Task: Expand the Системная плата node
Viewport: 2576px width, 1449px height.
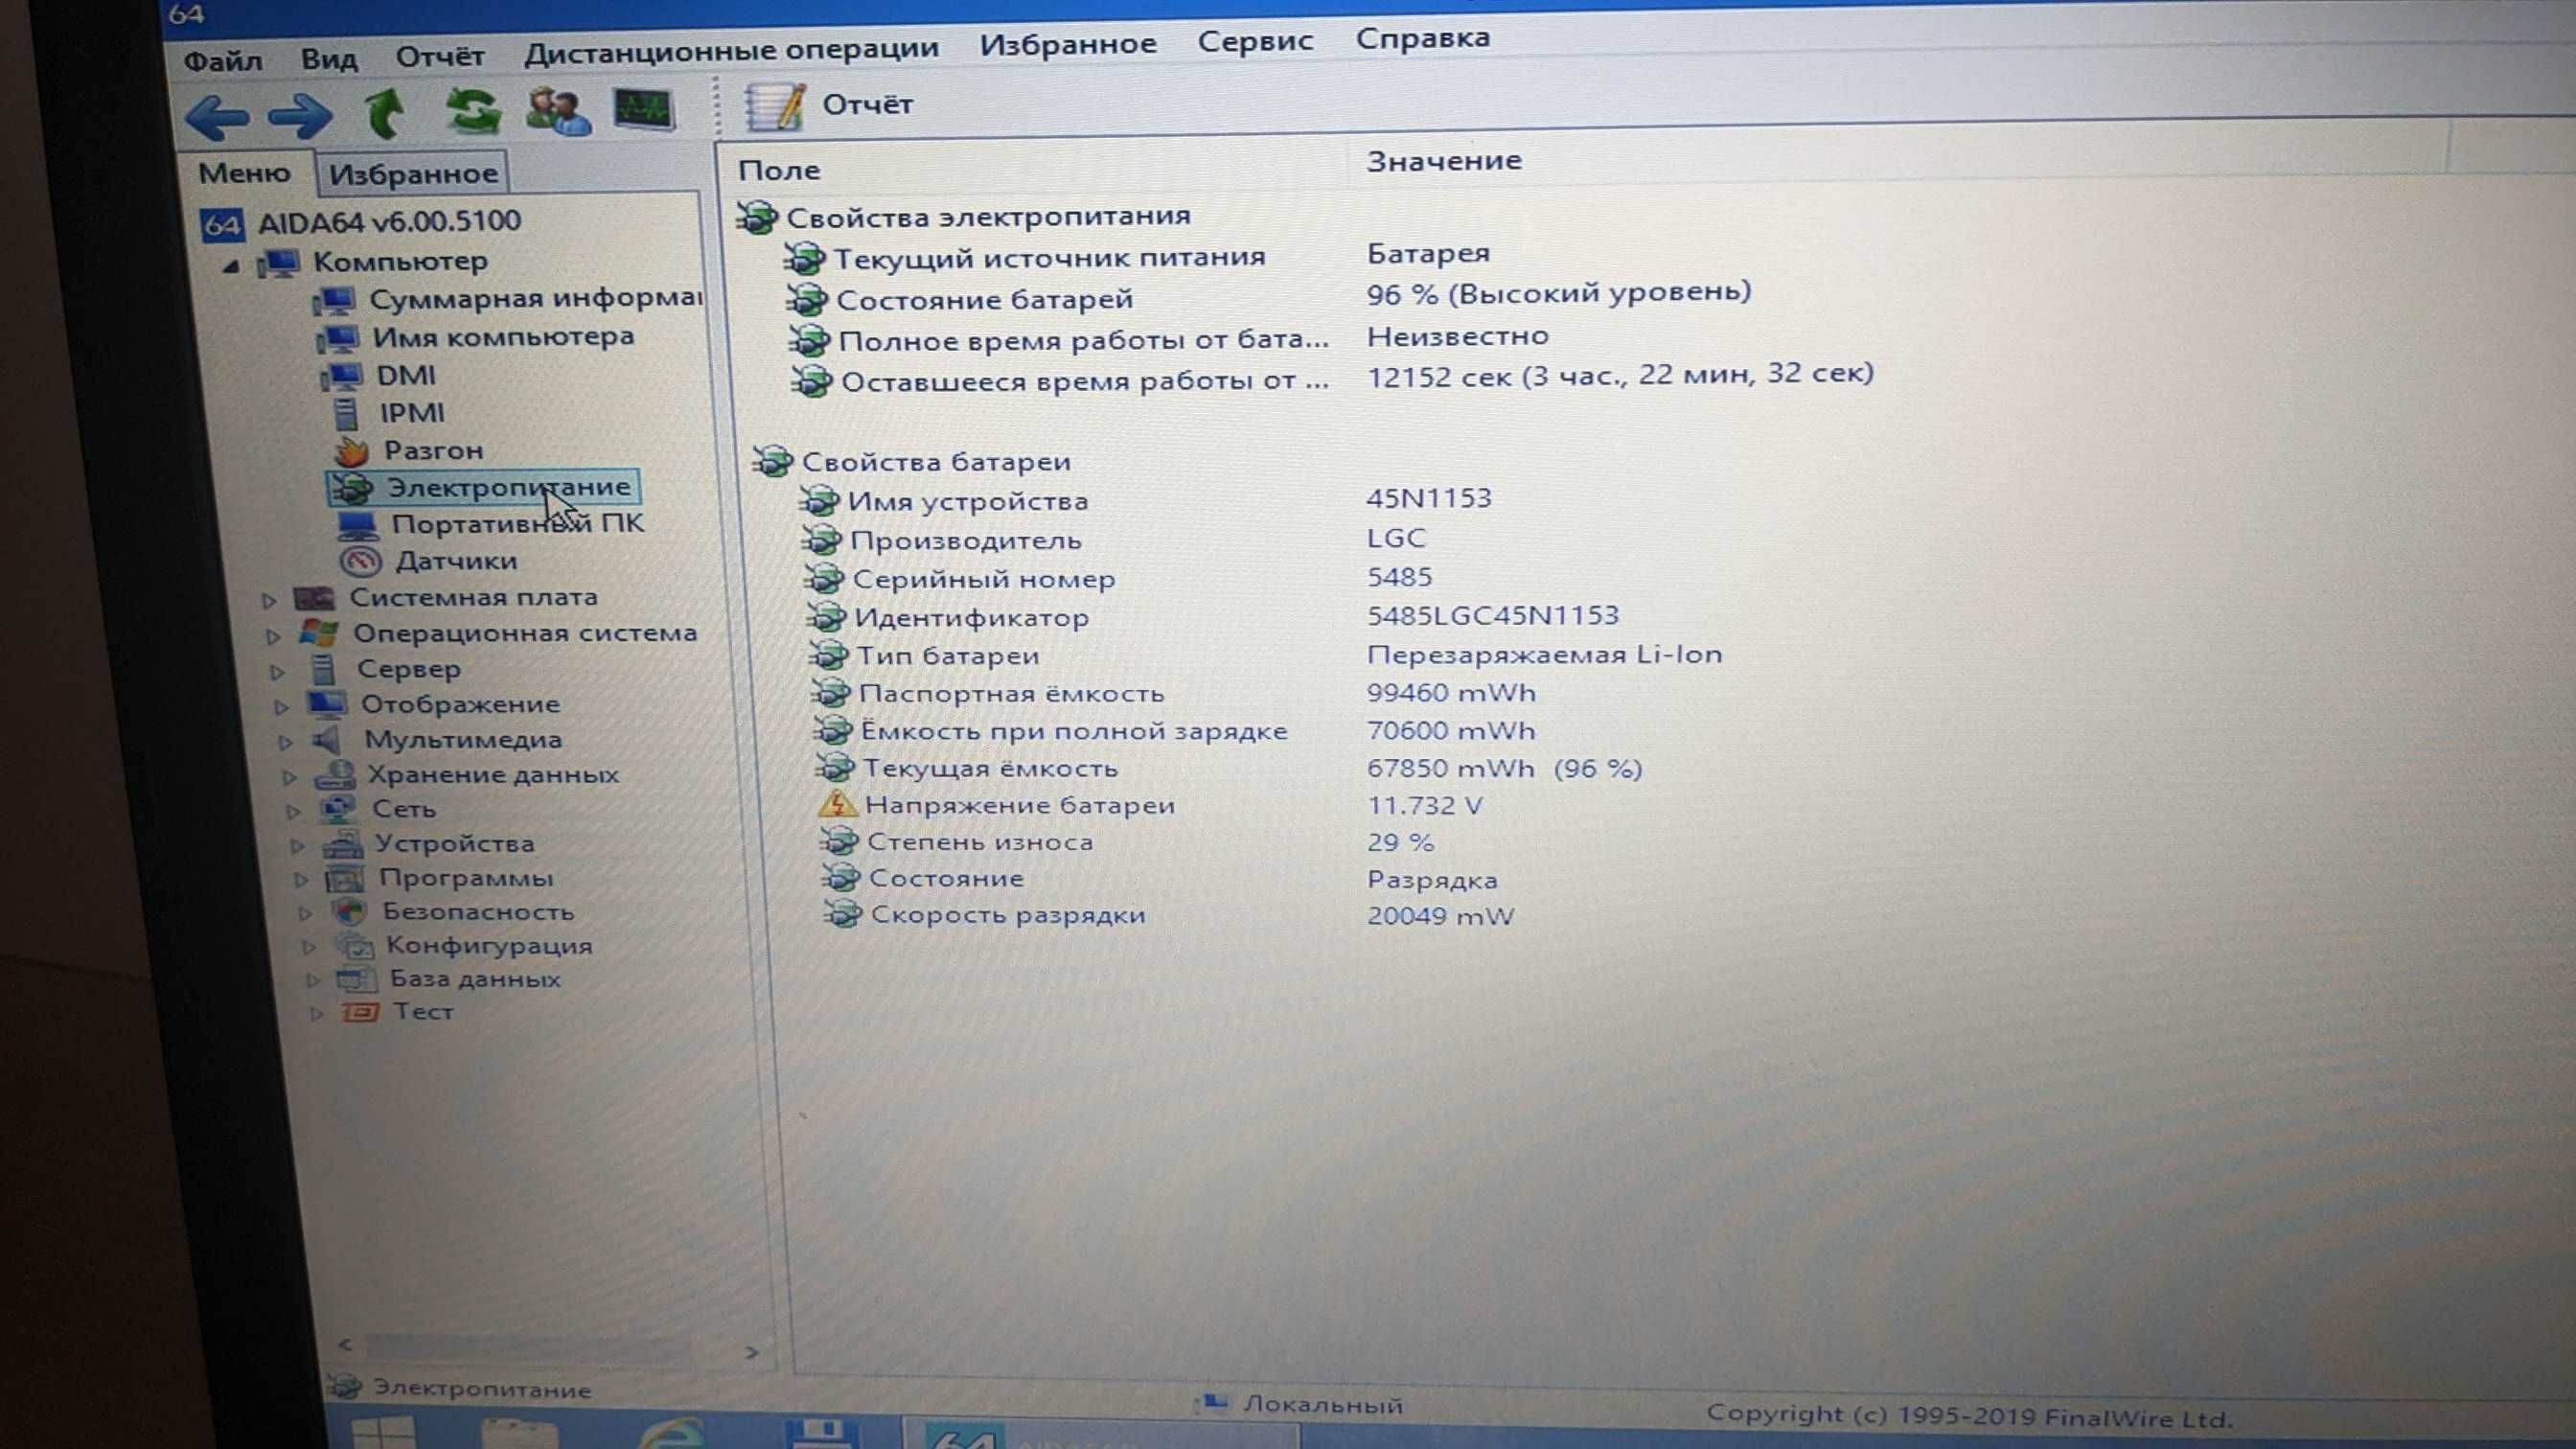Action: (x=268, y=601)
